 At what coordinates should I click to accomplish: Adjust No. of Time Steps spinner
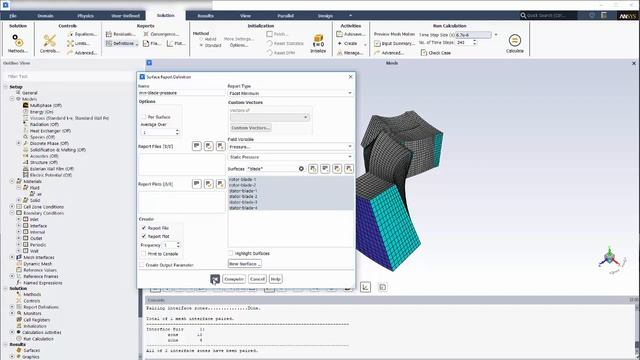tap(474, 42)
